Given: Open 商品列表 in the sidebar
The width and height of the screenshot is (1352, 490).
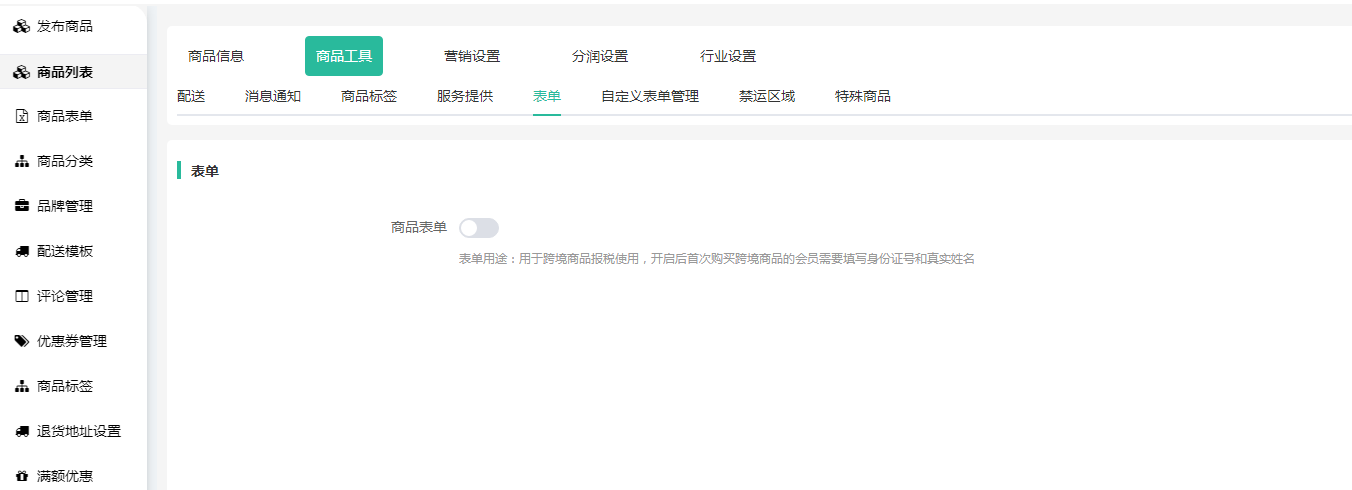Looking at the screenshot, I should 65,72.
